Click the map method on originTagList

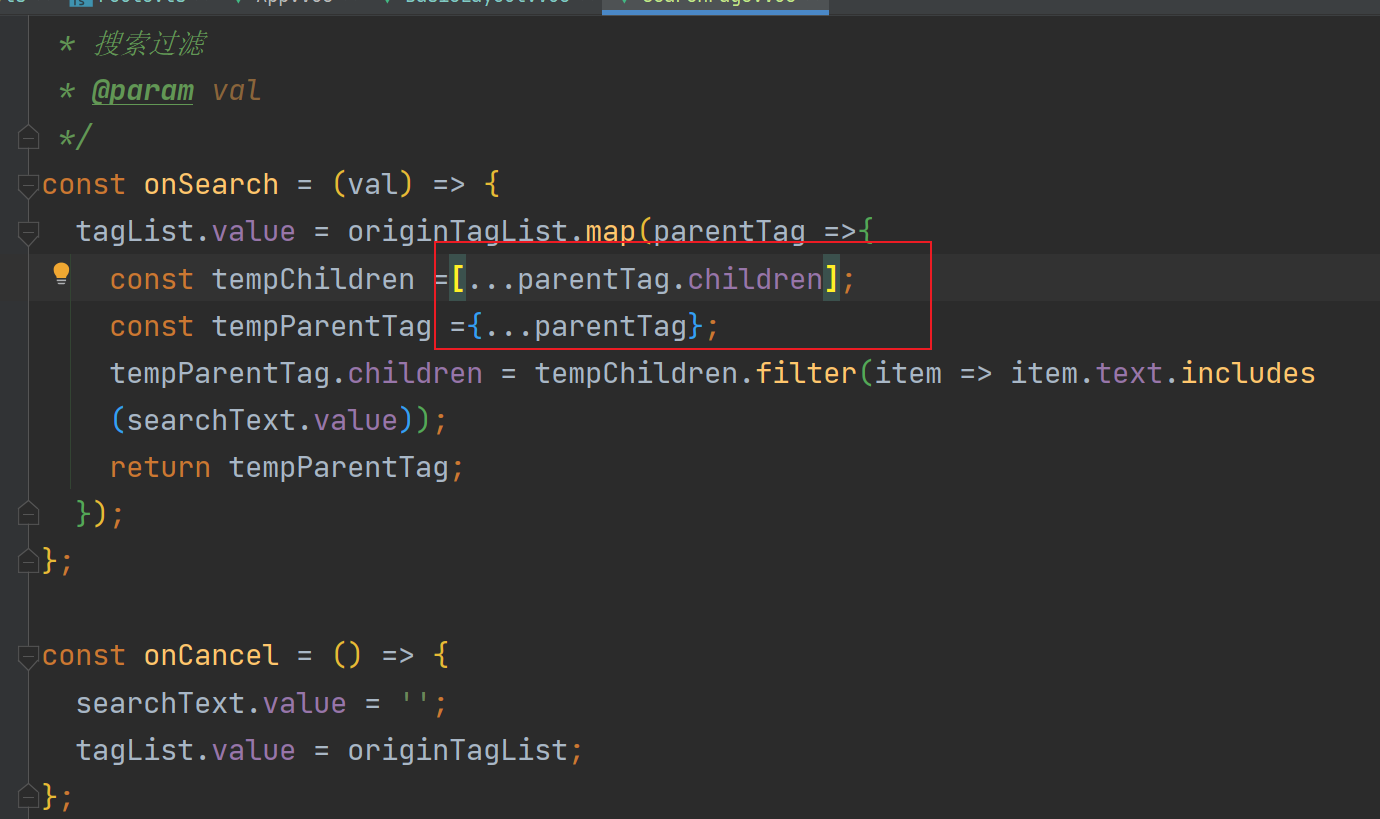[x=611, y=232]
